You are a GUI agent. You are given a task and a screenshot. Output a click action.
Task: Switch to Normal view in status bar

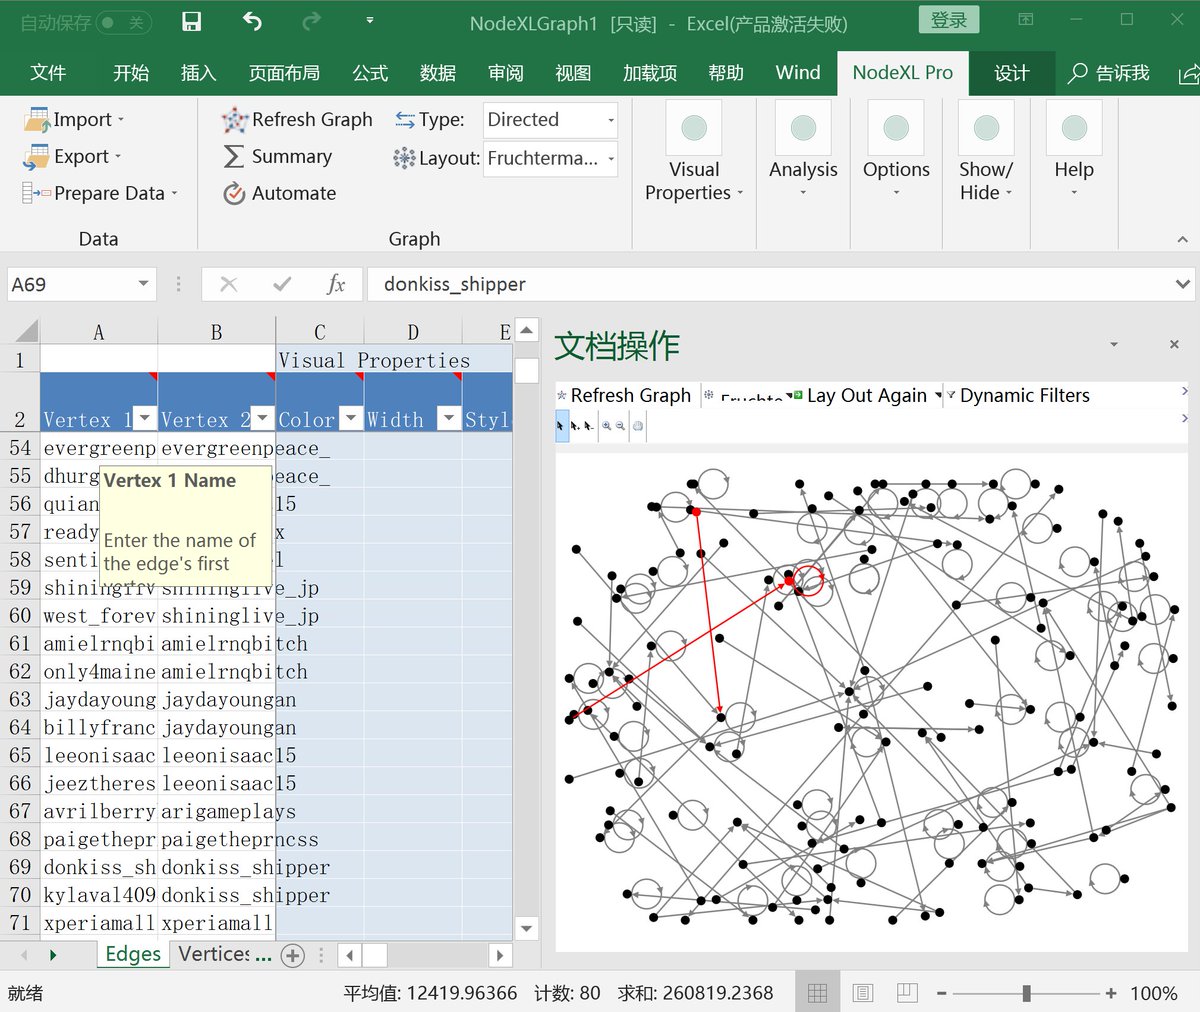coord(817,993)
